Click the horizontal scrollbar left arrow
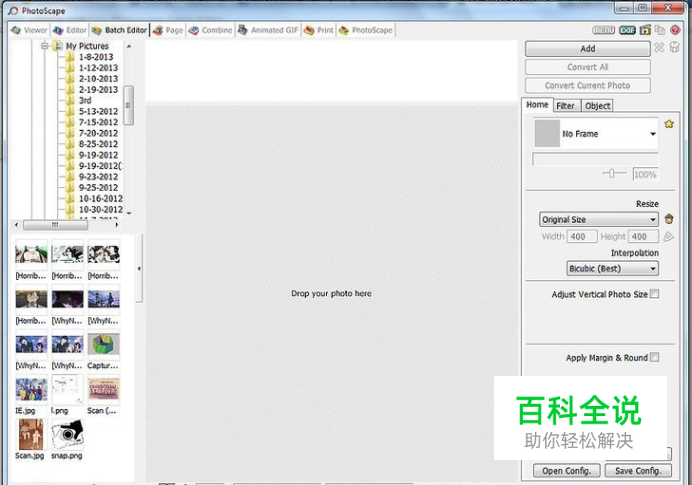692x485 pixels. [x=16, y=225]
